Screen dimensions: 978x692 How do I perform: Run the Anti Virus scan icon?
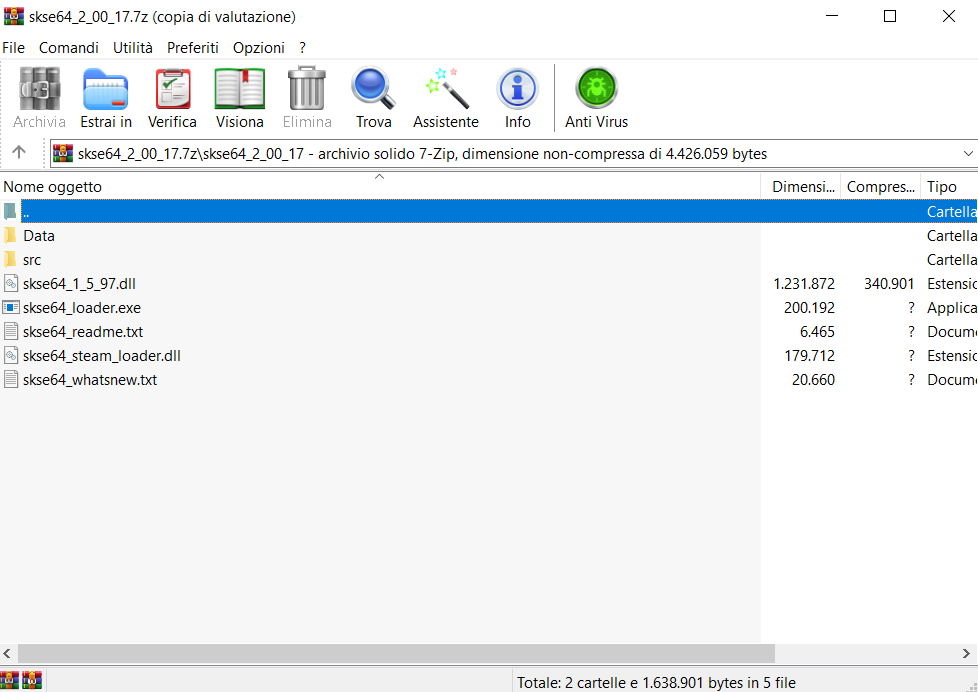(596, 88)
